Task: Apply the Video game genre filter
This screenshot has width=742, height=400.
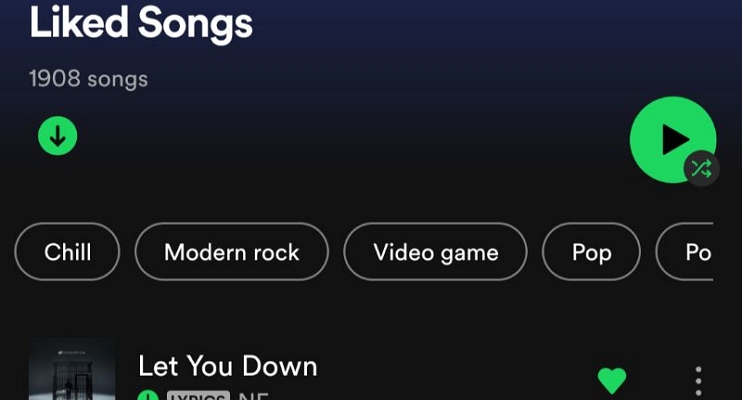Action: [435, 252]
